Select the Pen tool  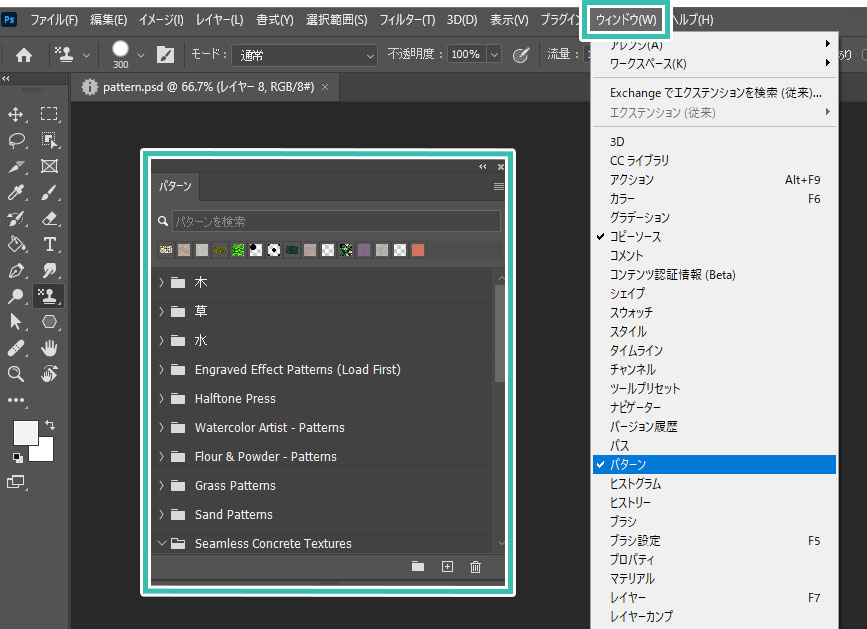(16, 268)
